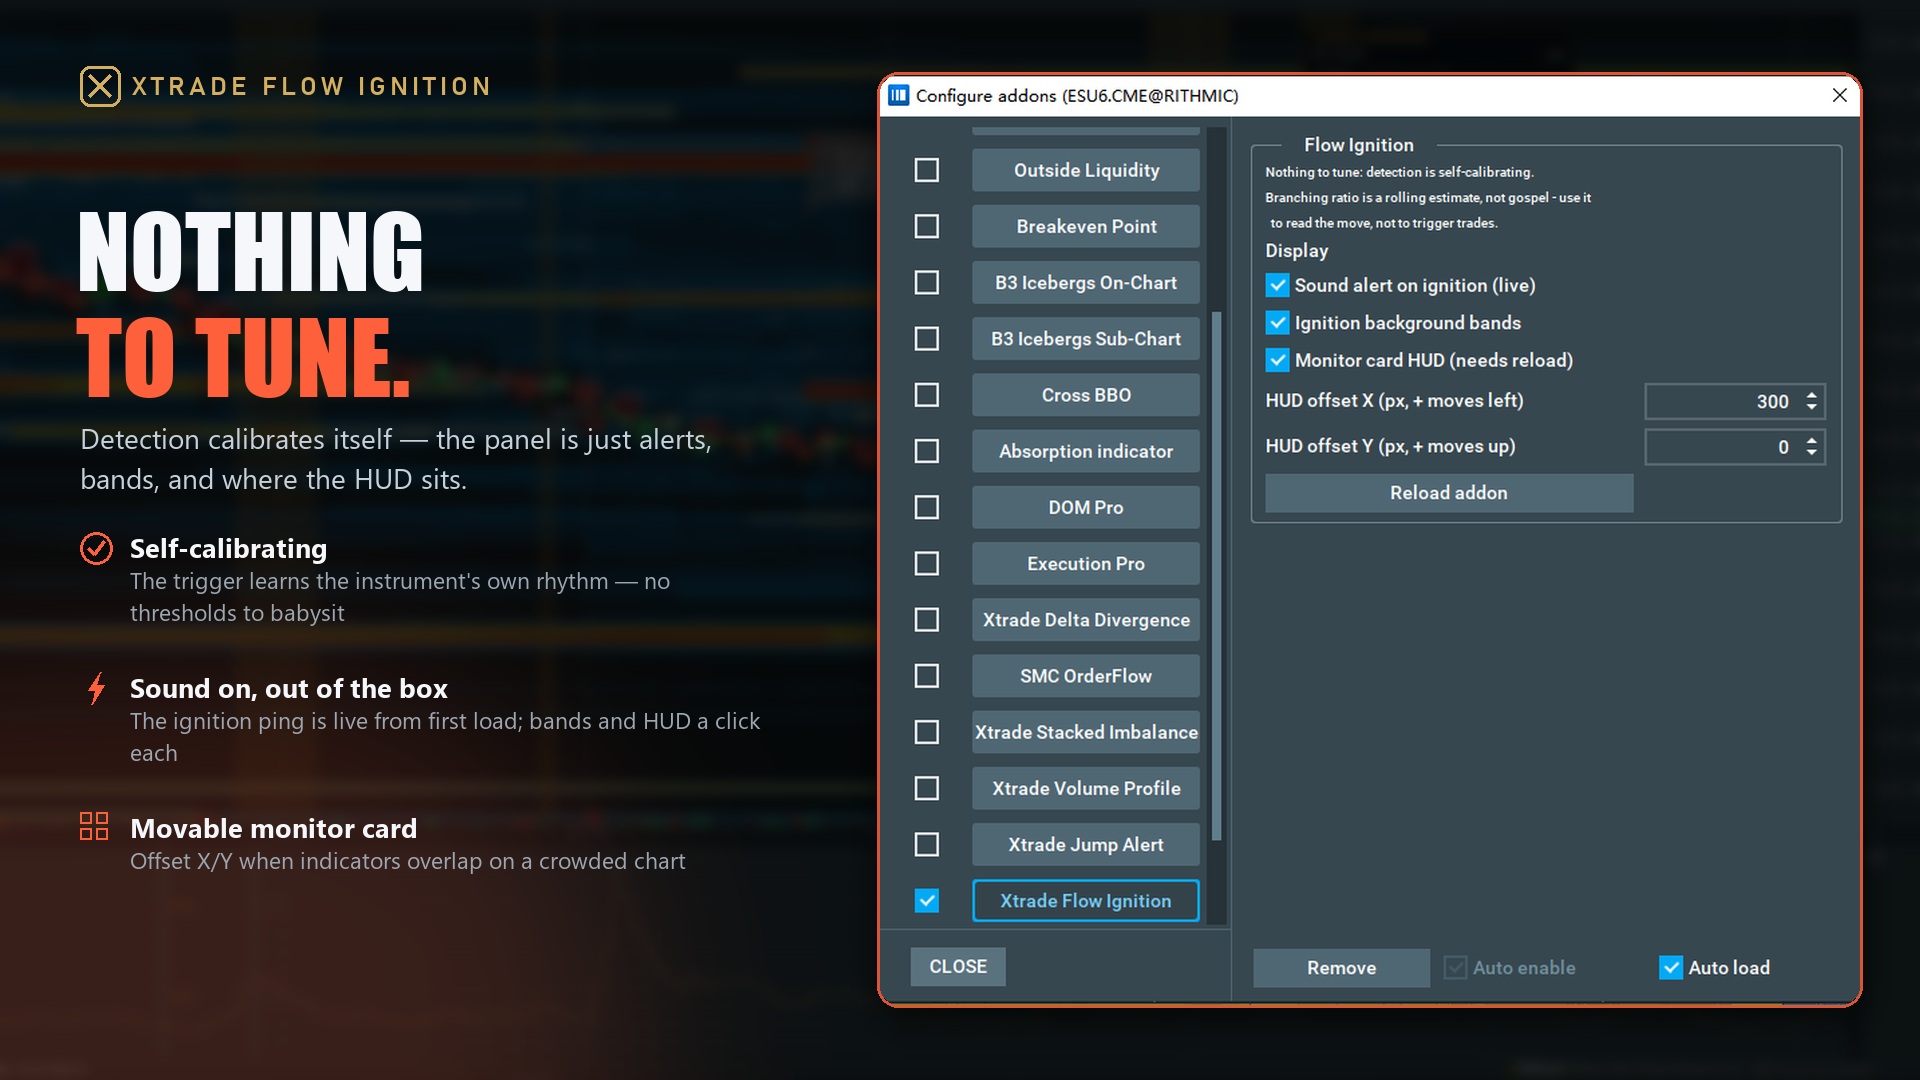Disable Sound alert on ignition (live)
1920x1080 pixels.
click(x=1277, y=285)
